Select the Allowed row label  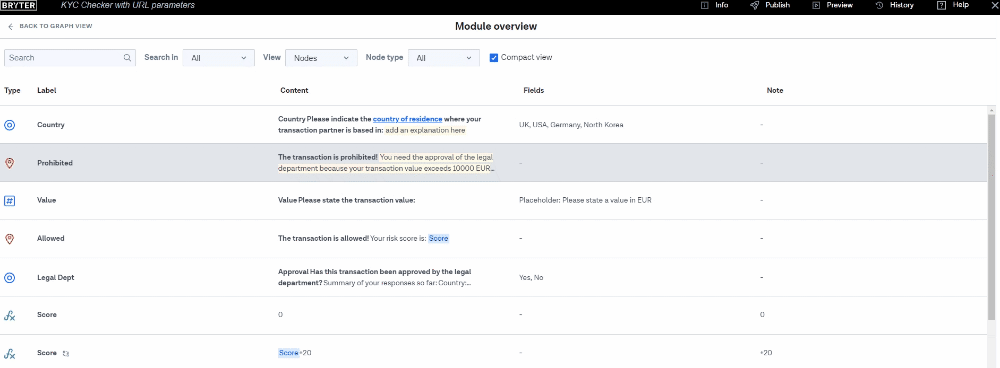pos(51,239)
